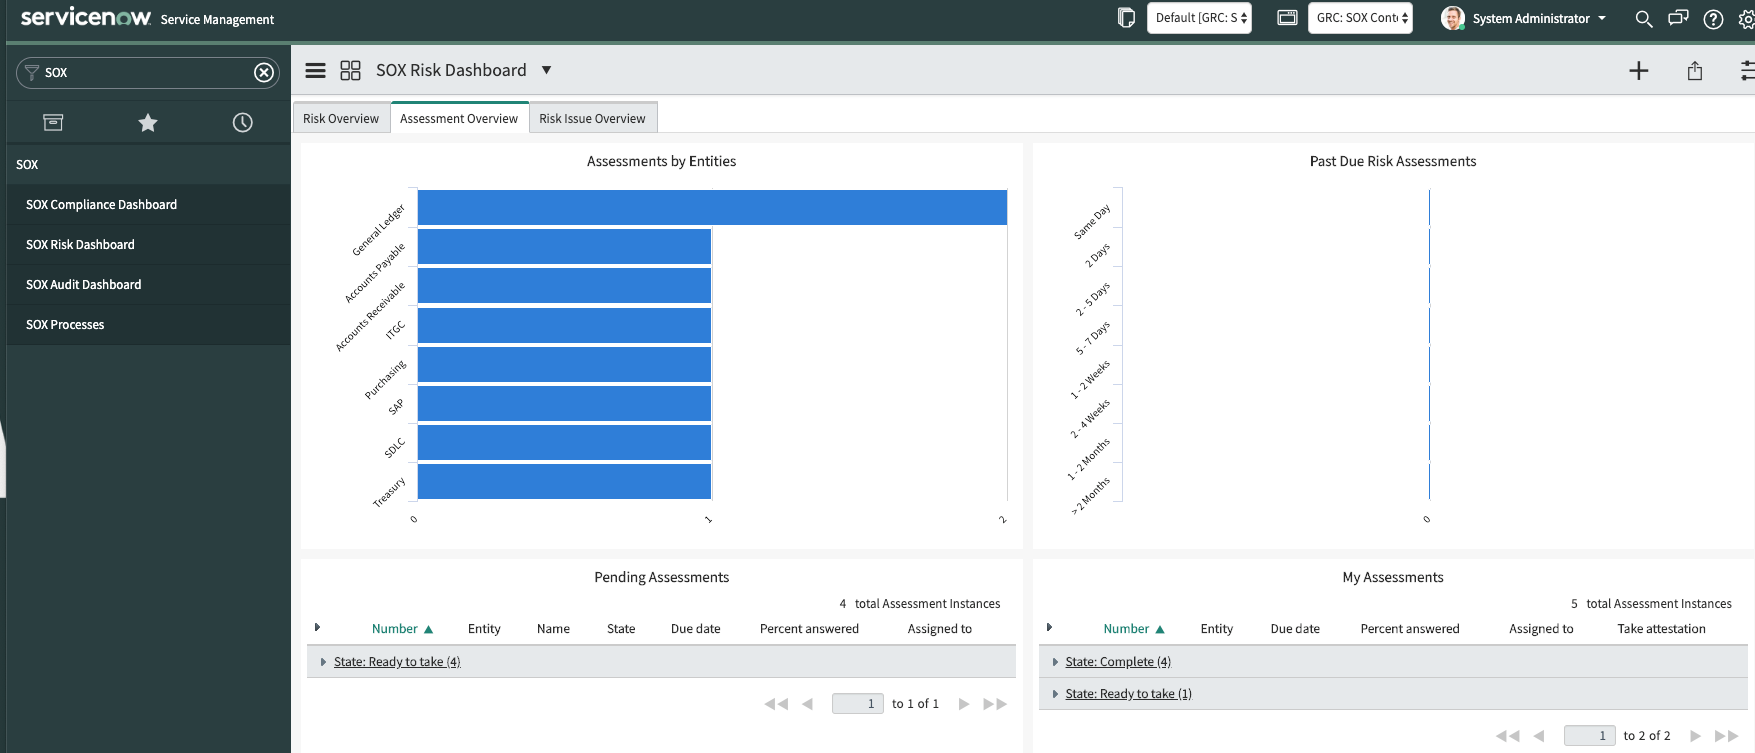This screenshot has height=753, width=1755.
Task: Expand all groups in Pending Assessments header
Action: [317, 628]
